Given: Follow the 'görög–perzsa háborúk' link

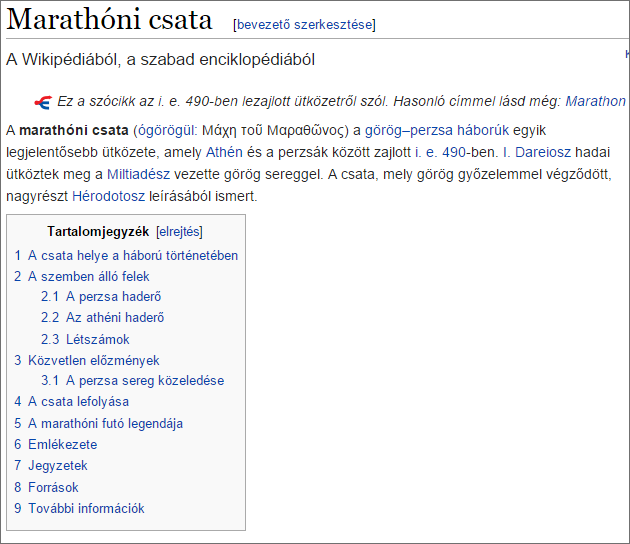Looking at the screenshot, I should coord(437,131).
